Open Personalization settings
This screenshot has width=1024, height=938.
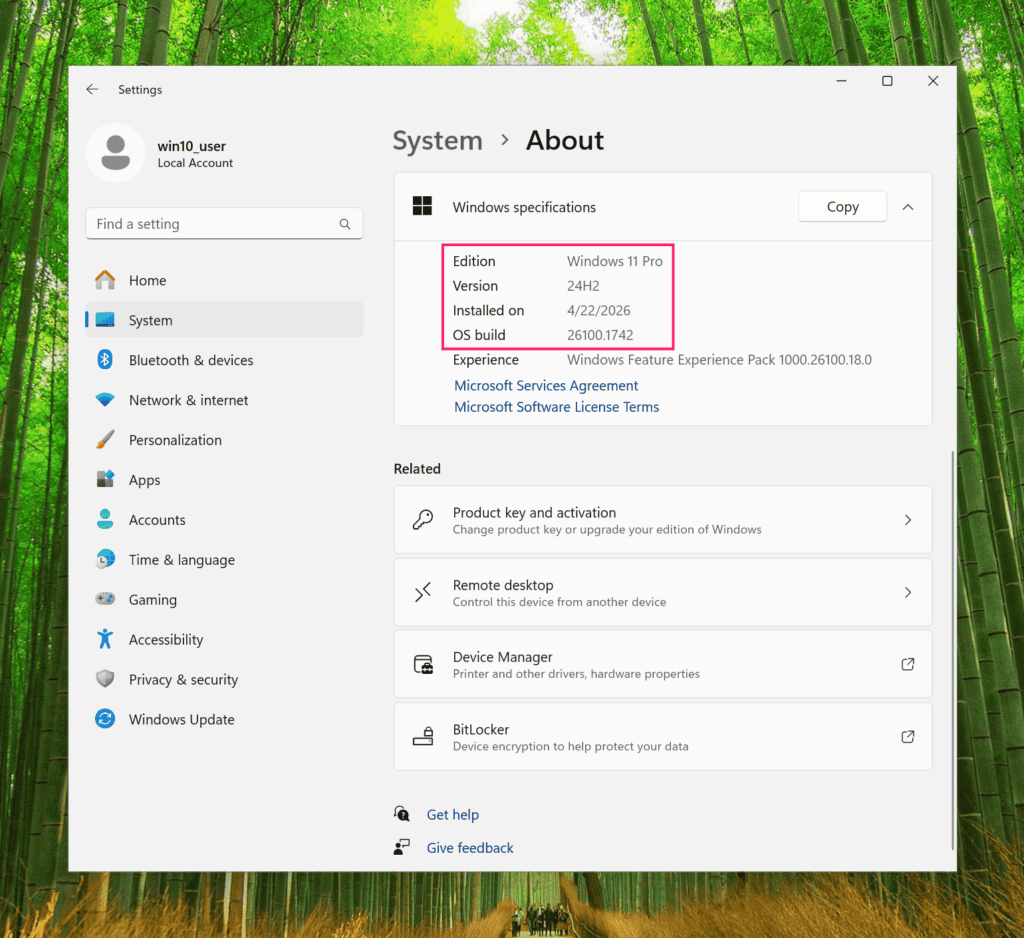[x=224, y=440]
